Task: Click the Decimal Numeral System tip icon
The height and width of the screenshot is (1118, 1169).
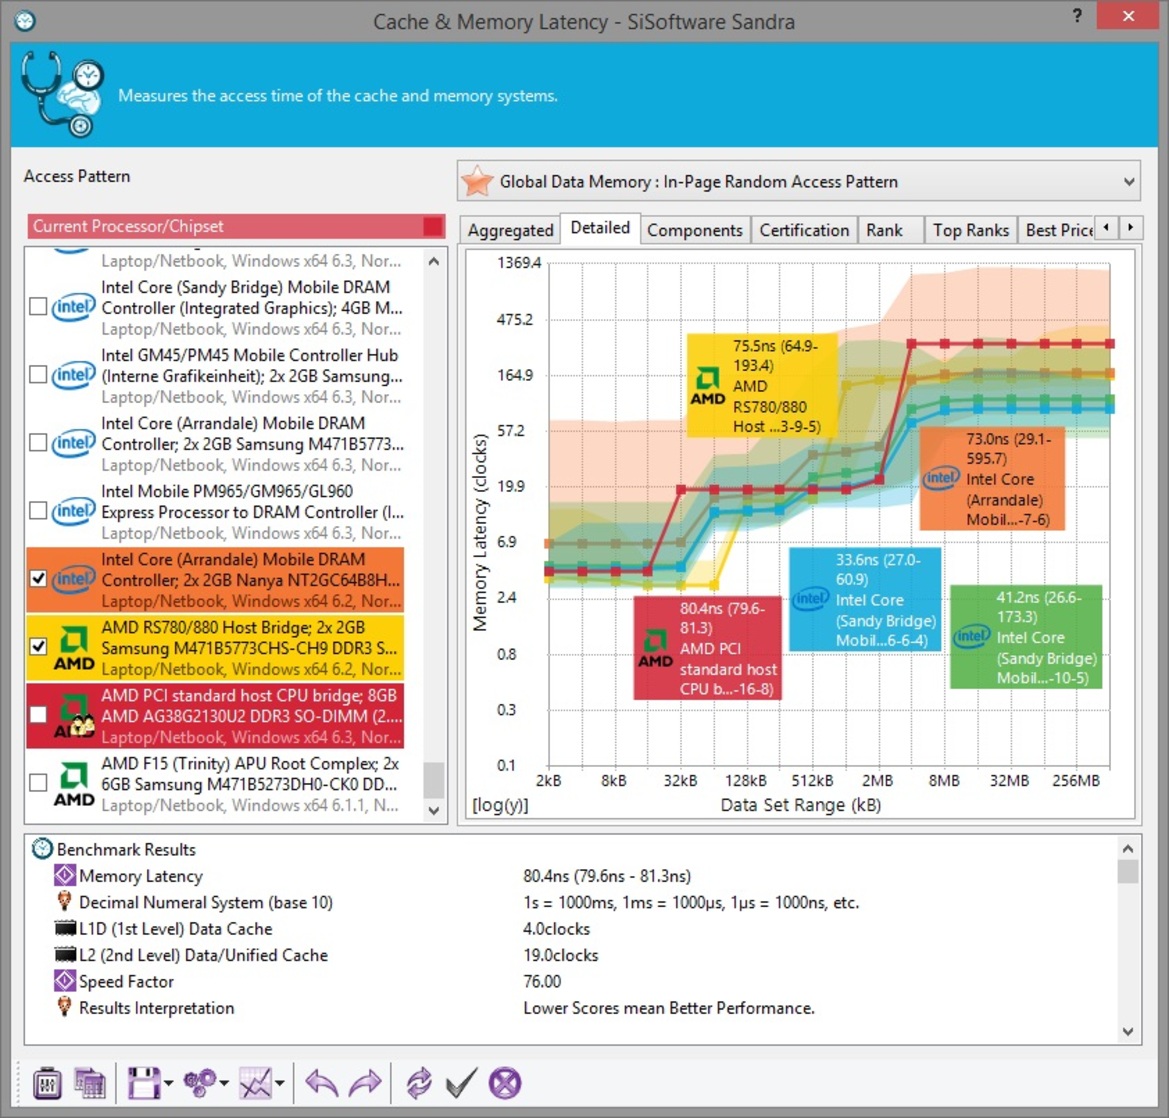Action: (x=65, y=902)
